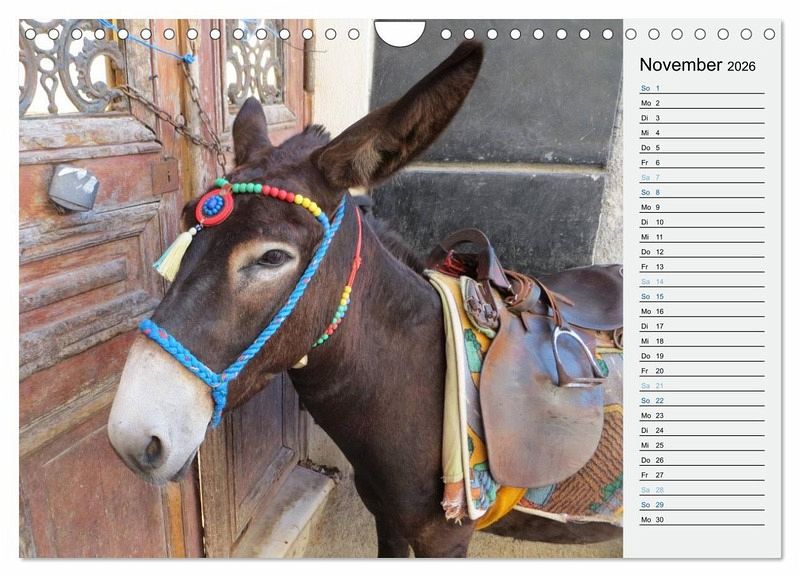Select the So 1 calendar row
This screenshot has height=577, width=800.
point(702,88)
